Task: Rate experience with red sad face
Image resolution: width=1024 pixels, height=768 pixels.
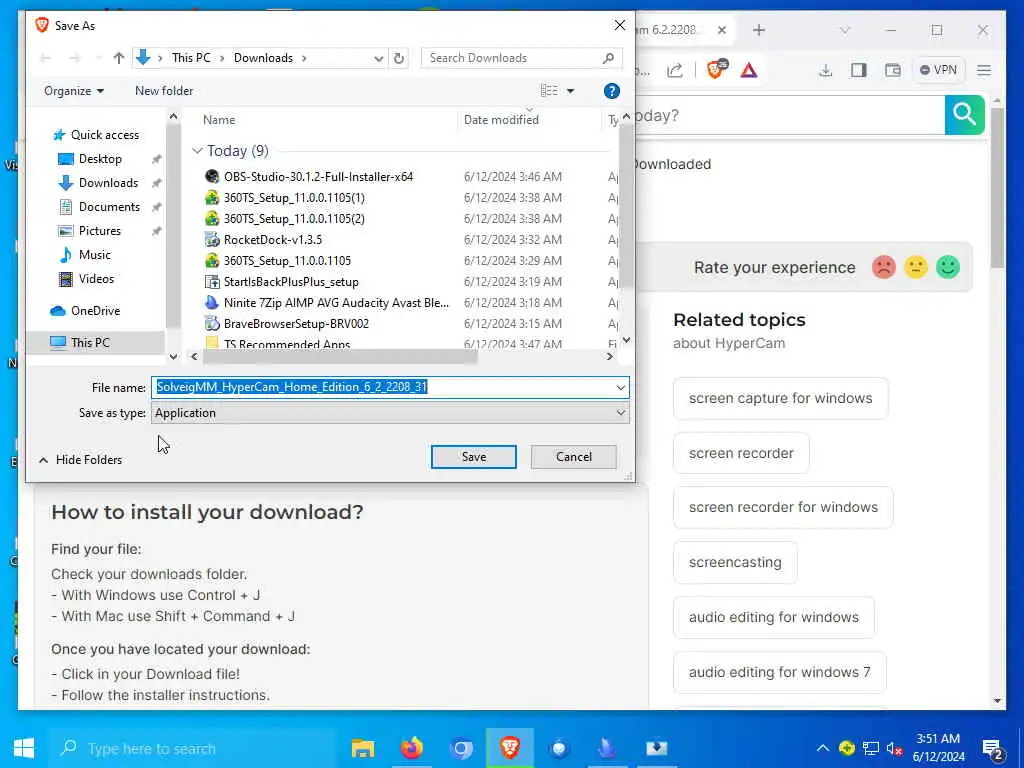Action: point(884,267)
